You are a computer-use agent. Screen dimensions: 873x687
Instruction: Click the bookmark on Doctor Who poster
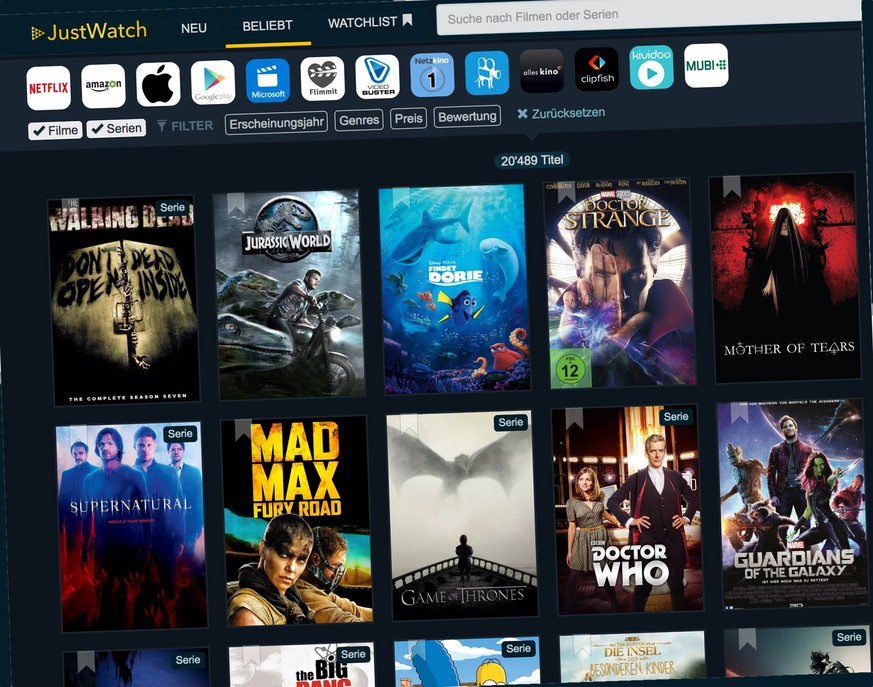(574, 419)
